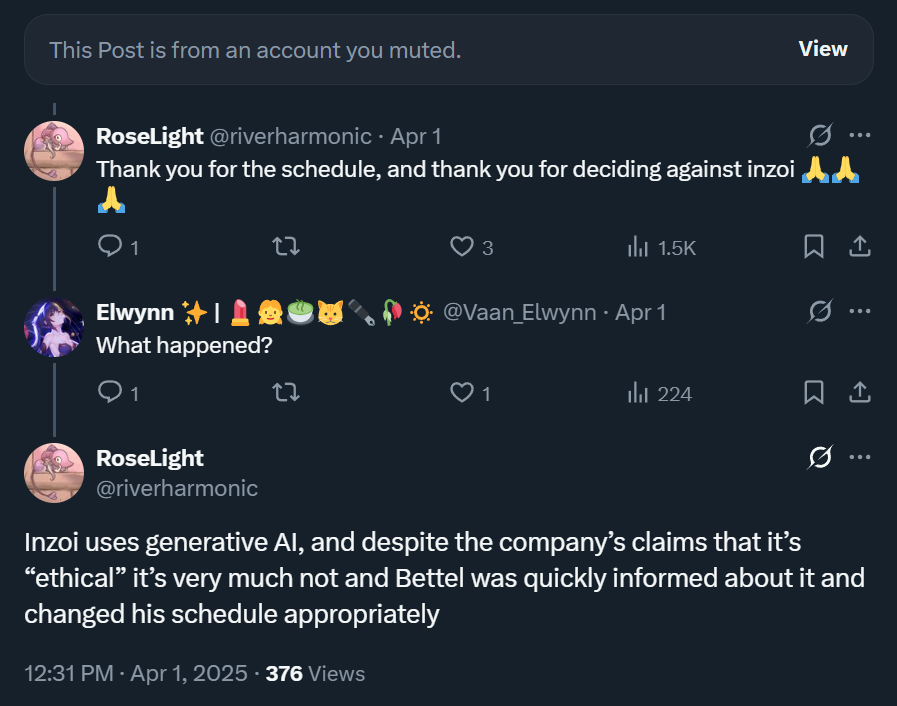The height and width of the screenshot is (706, 897).
Task: Reply to Elwynn's 'What happened?' post
Action: (x=110, y=393)
